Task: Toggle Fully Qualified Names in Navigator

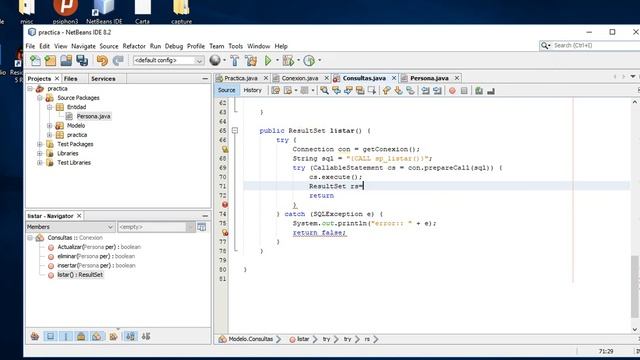Action: coord(113,336)
